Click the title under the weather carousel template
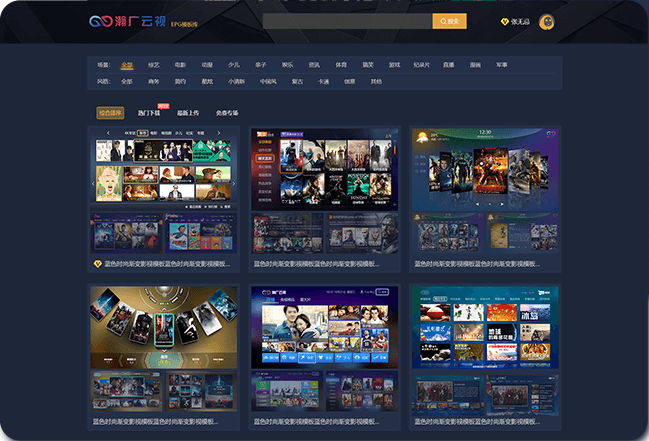649x441 pixels. click(477, 264)
